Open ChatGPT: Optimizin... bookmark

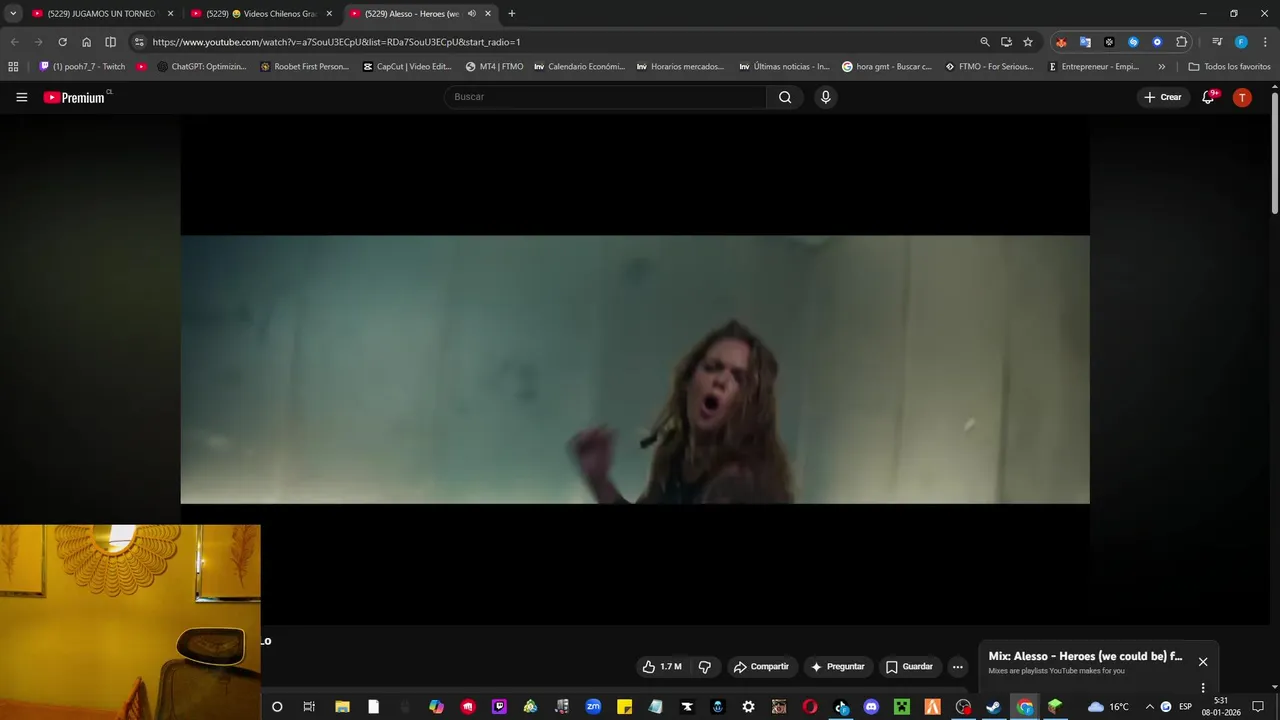pyautogui.click(x=201, y=67)
